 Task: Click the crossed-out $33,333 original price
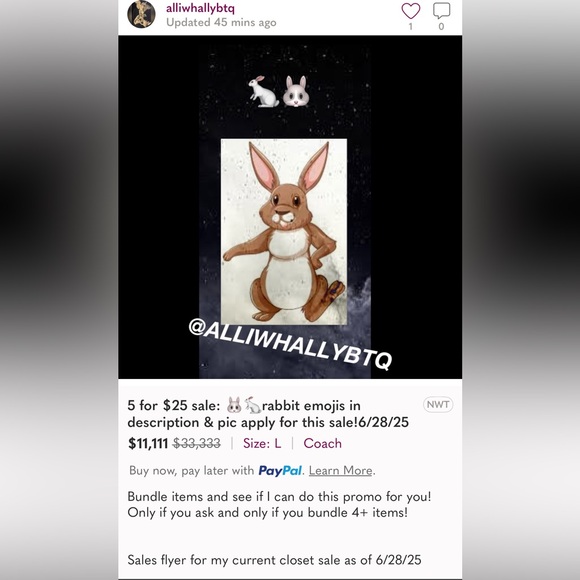click(x=197, y=443)
